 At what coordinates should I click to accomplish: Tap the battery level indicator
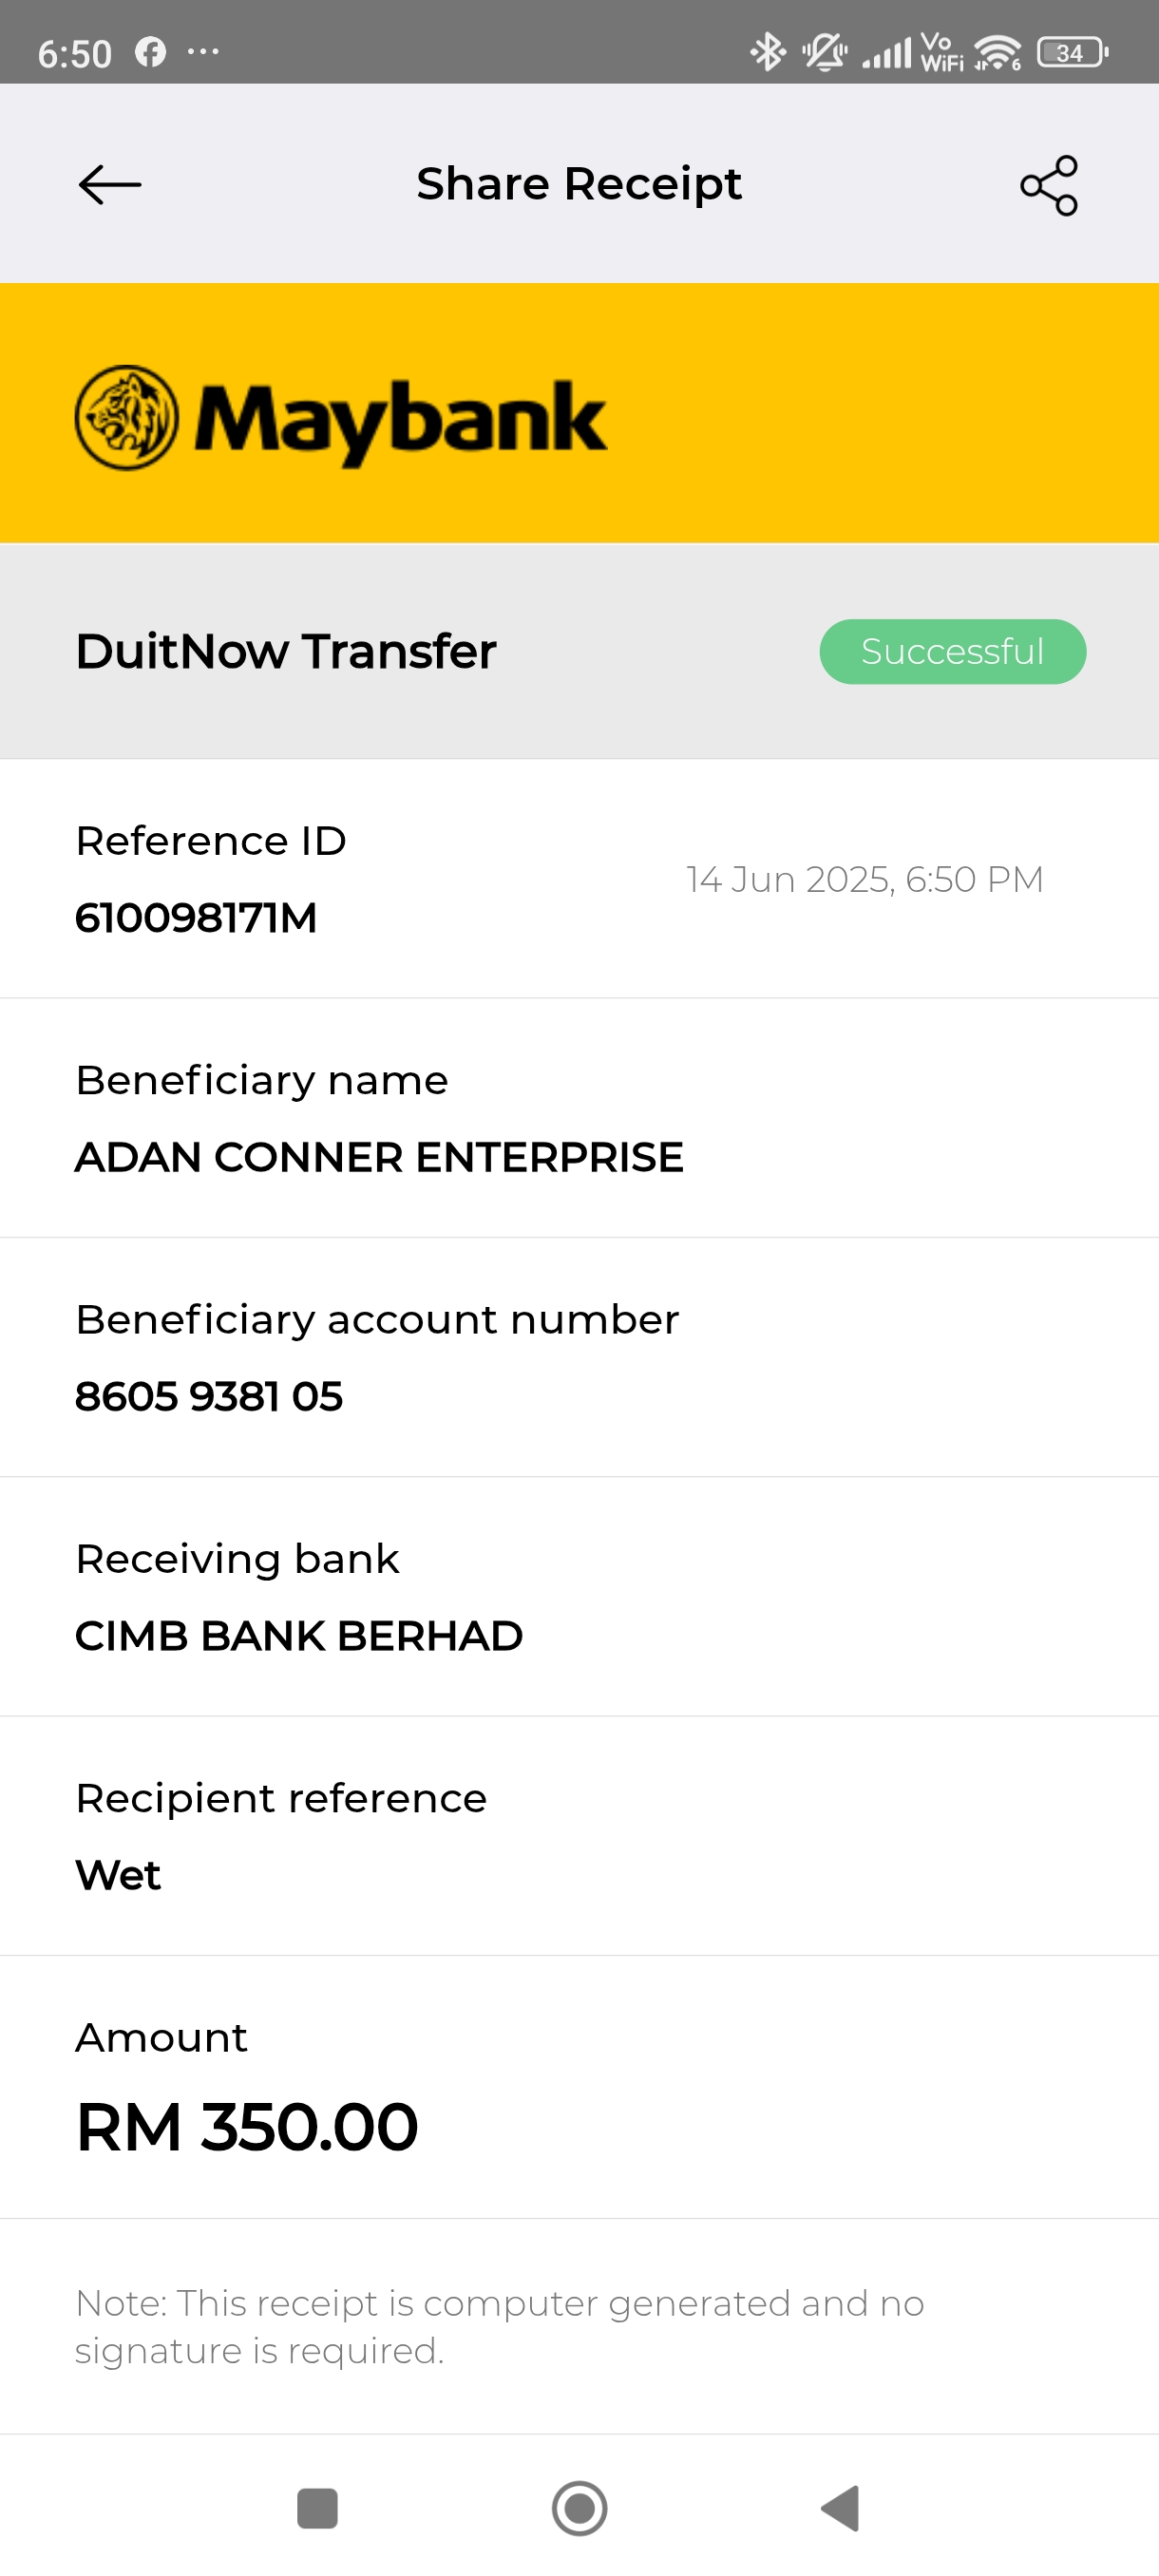pos(1072,52)
